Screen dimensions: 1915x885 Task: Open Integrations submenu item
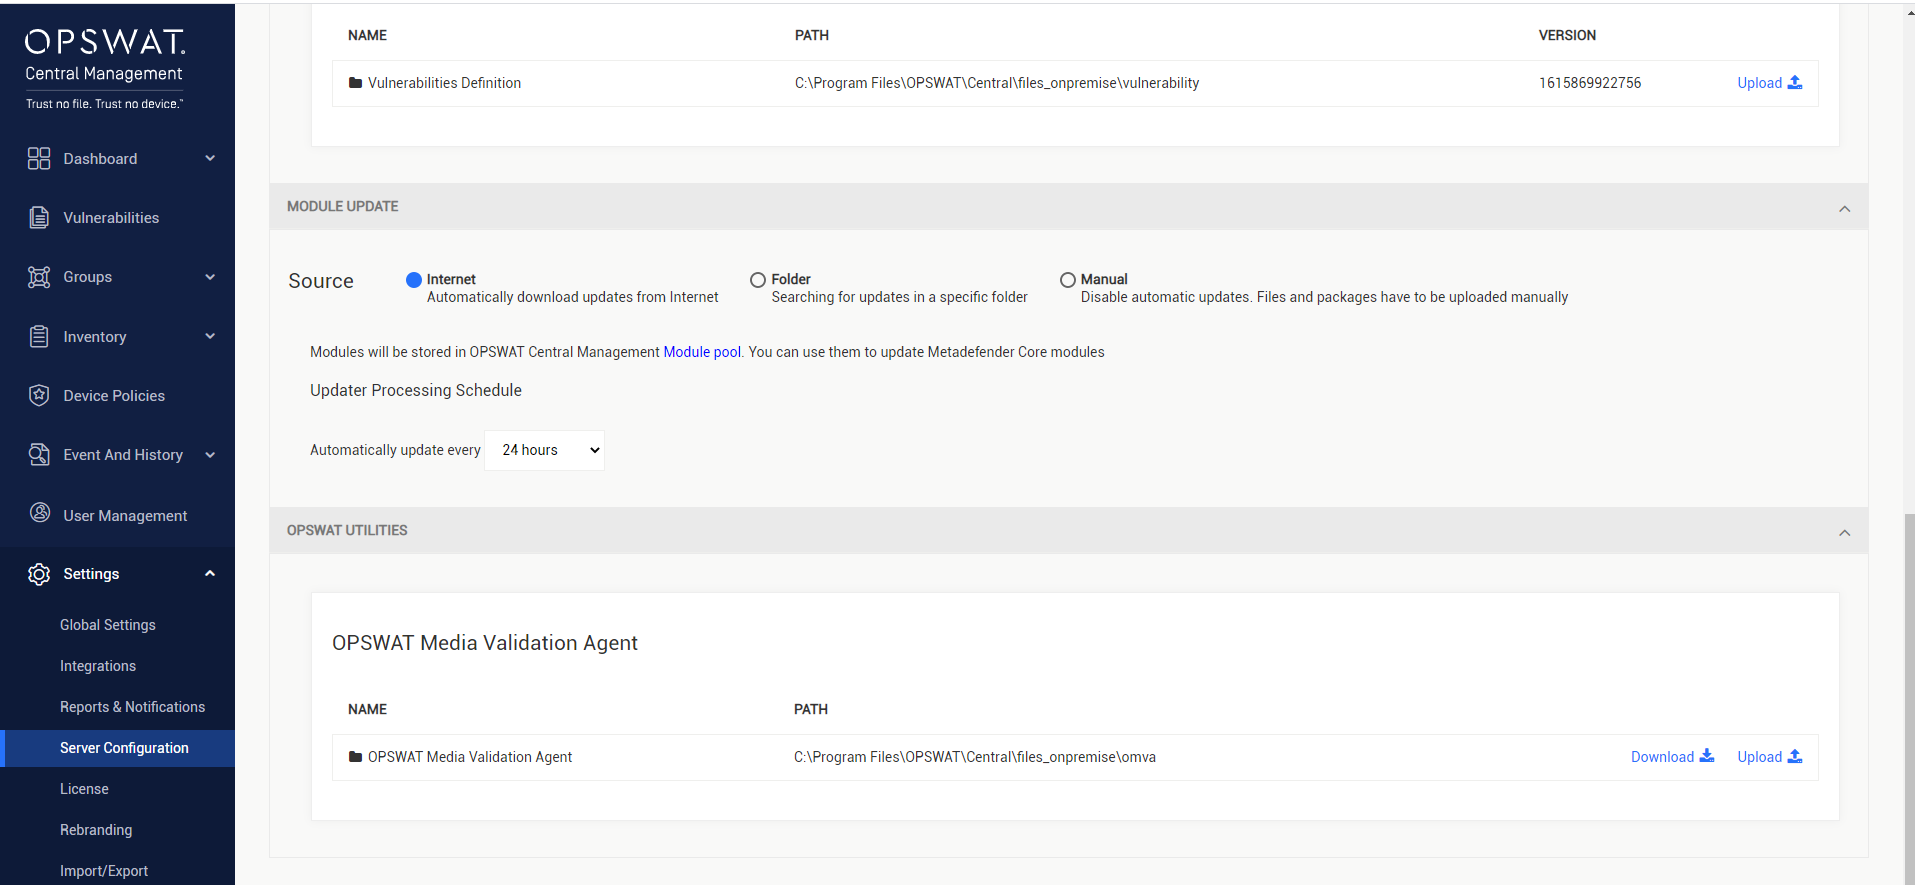click(98, 666)
